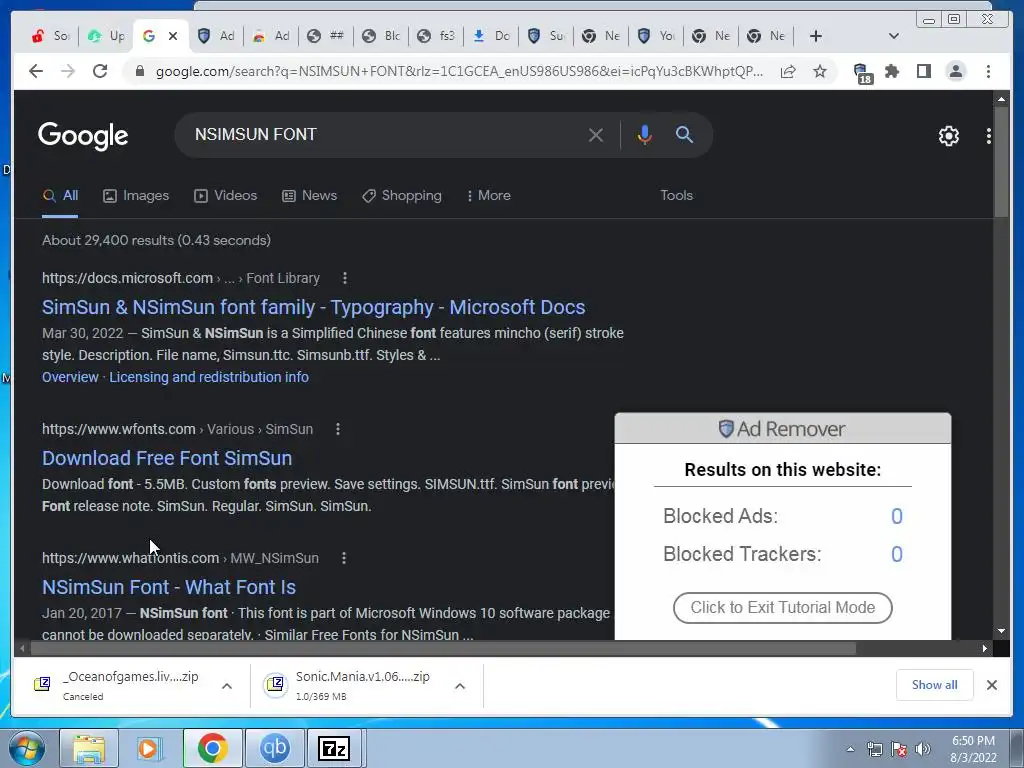Toggle the browser side panel
The width and height of the screenshot is (1024, 768).
pyautogui.click(x=923, y=71)
